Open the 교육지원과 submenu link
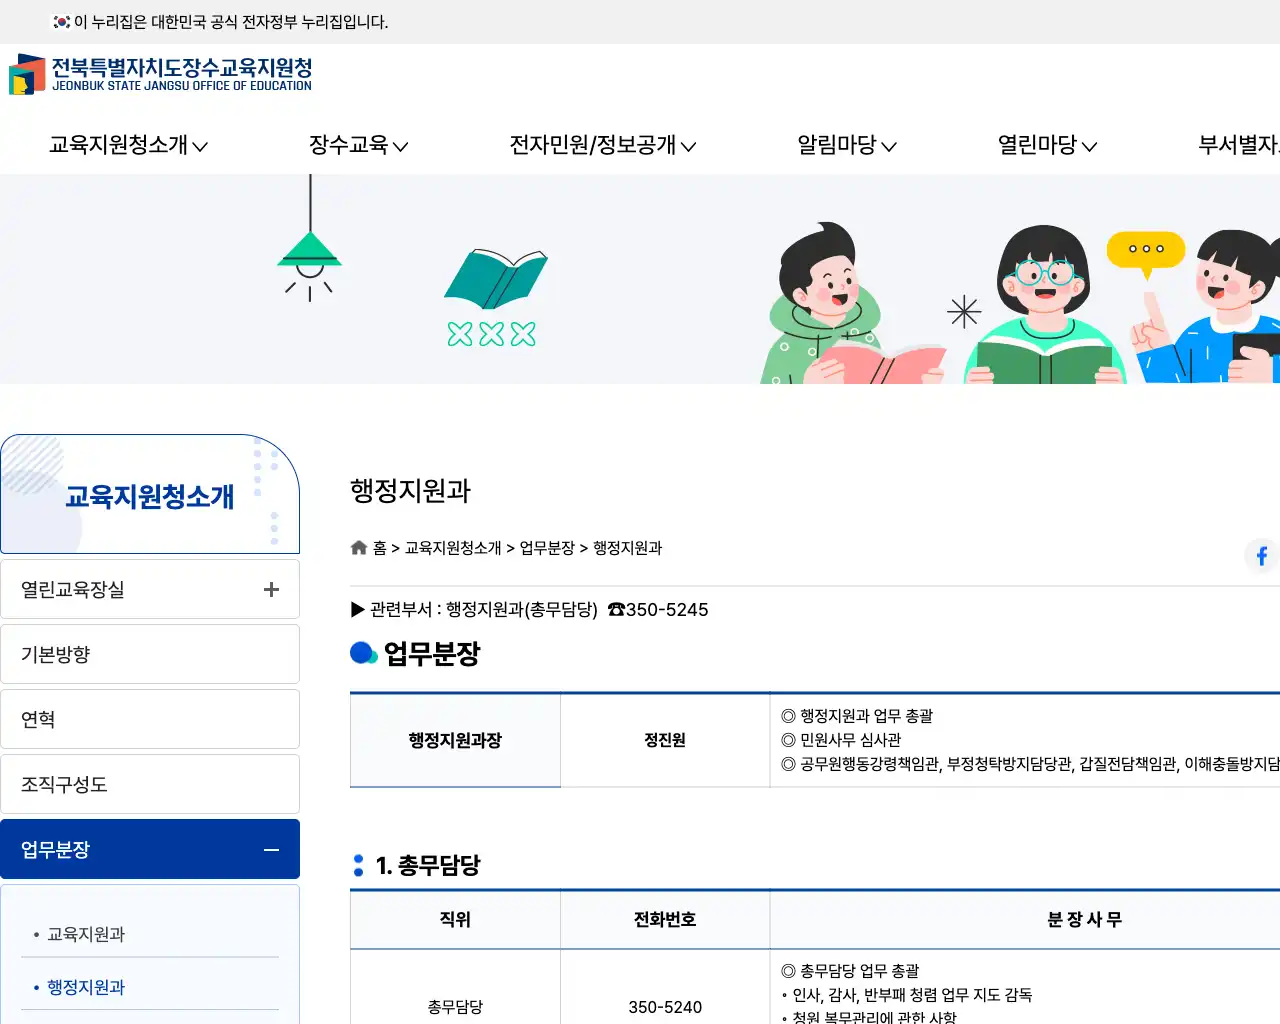This screenshot has height=1024, width=1280. [86, 934]
